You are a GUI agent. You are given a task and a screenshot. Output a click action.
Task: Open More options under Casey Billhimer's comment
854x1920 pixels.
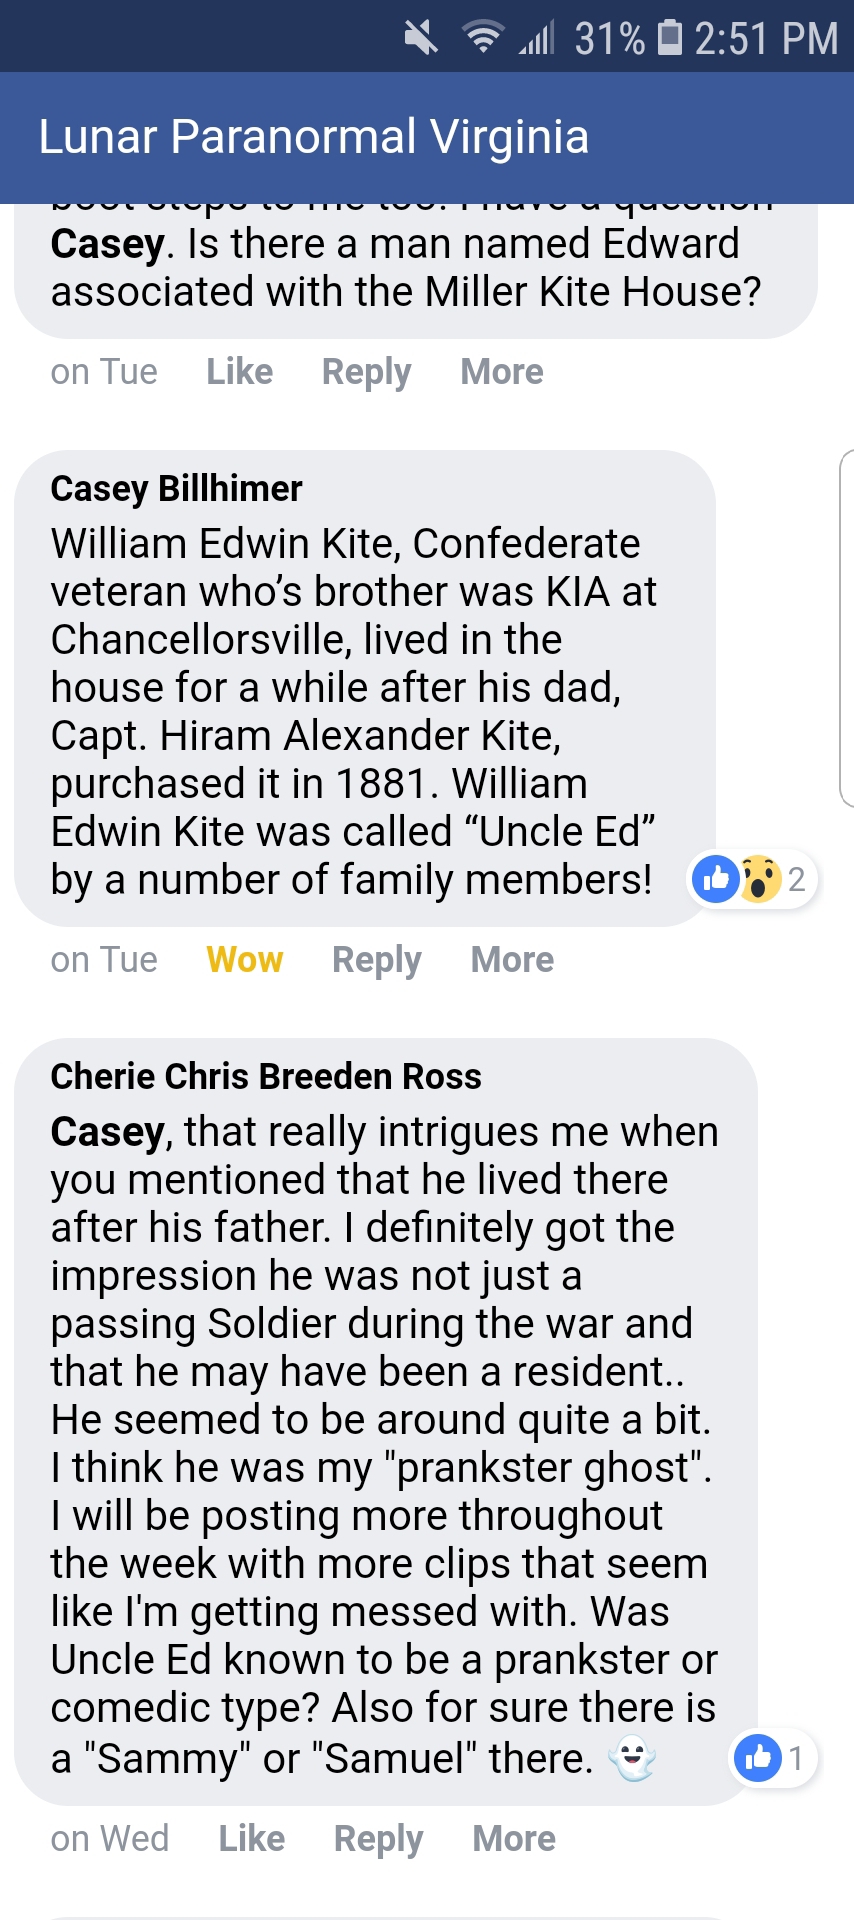coord(512,960)
